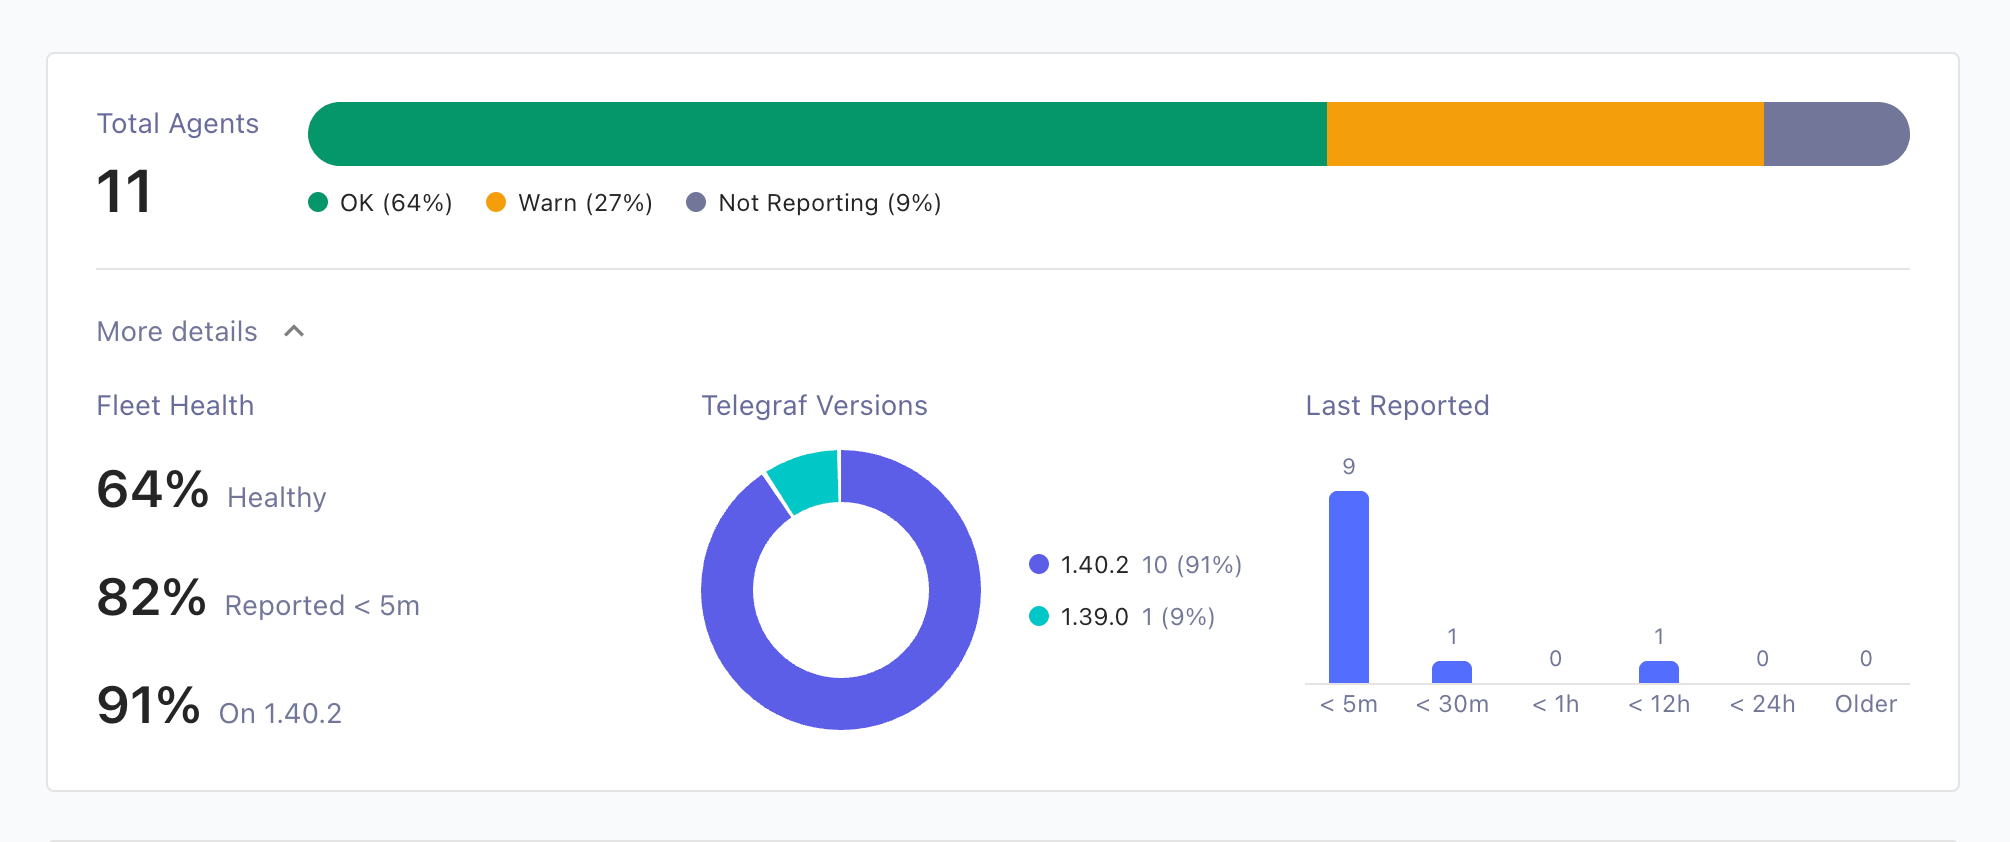Click the 1.39.0 version legend dot
The width and height of the screenshot is (2010, 842).
pos(1039,616)
